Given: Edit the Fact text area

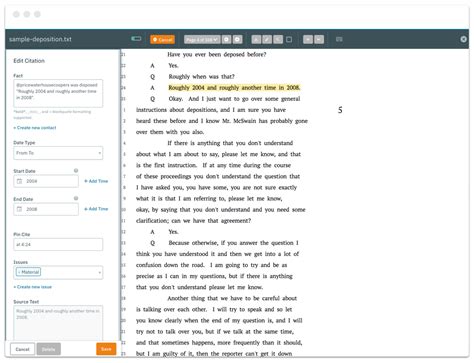Looking at the screenshot, I should 58,93.
